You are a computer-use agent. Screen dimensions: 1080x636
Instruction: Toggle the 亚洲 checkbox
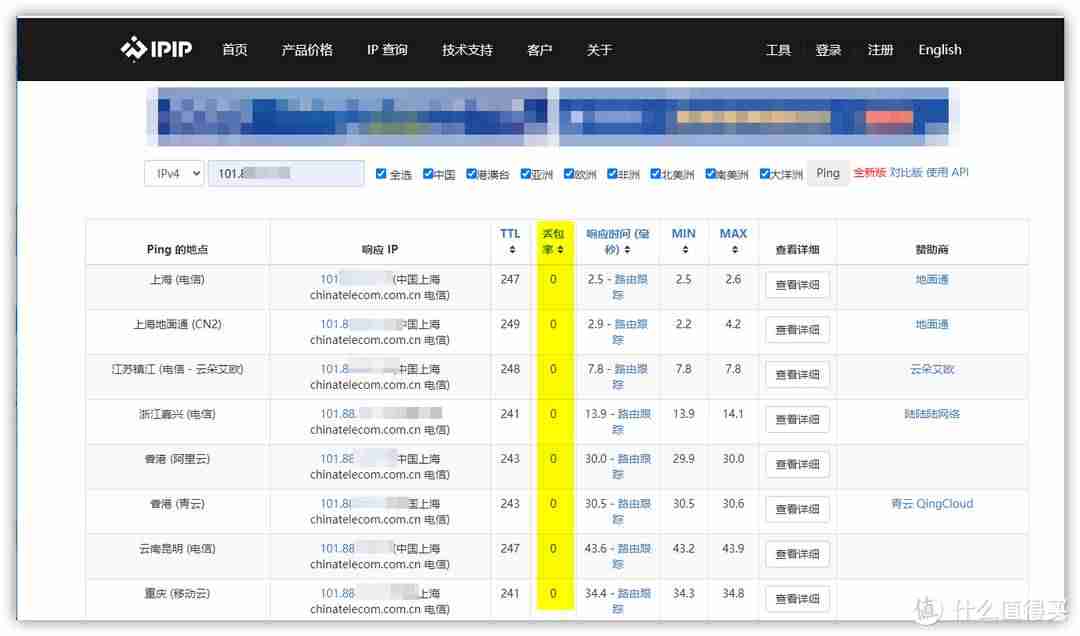[526, 174]
